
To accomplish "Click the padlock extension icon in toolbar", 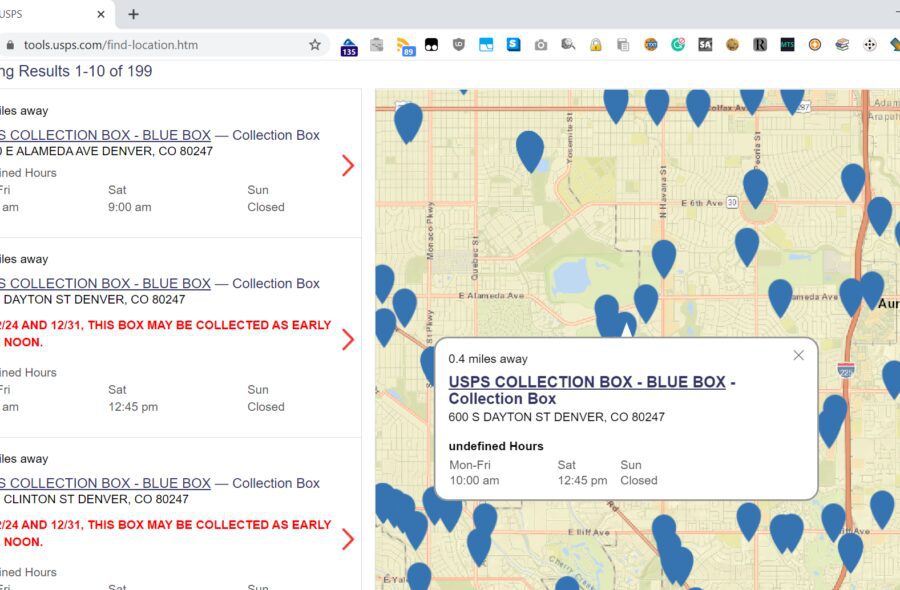I will (x=596, y=45).
